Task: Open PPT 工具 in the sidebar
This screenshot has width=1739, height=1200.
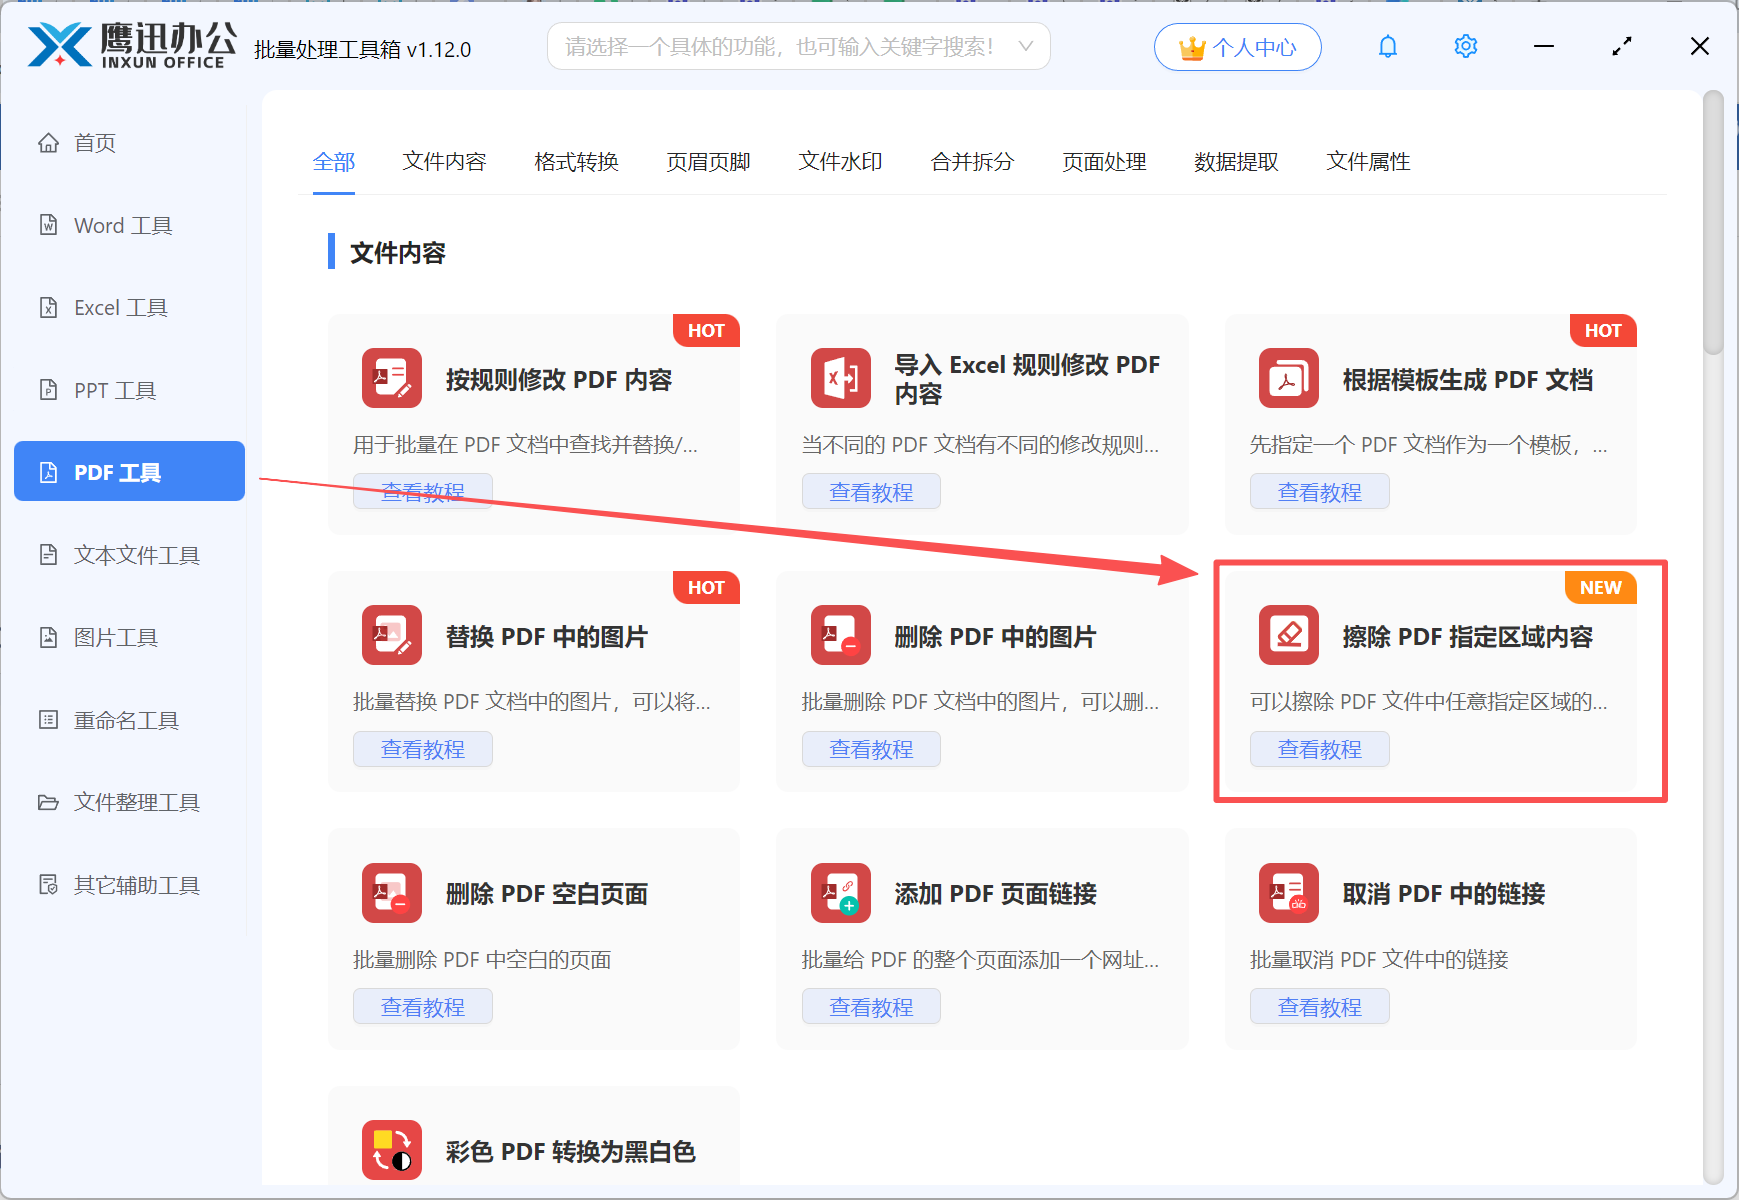Action: 129,390
